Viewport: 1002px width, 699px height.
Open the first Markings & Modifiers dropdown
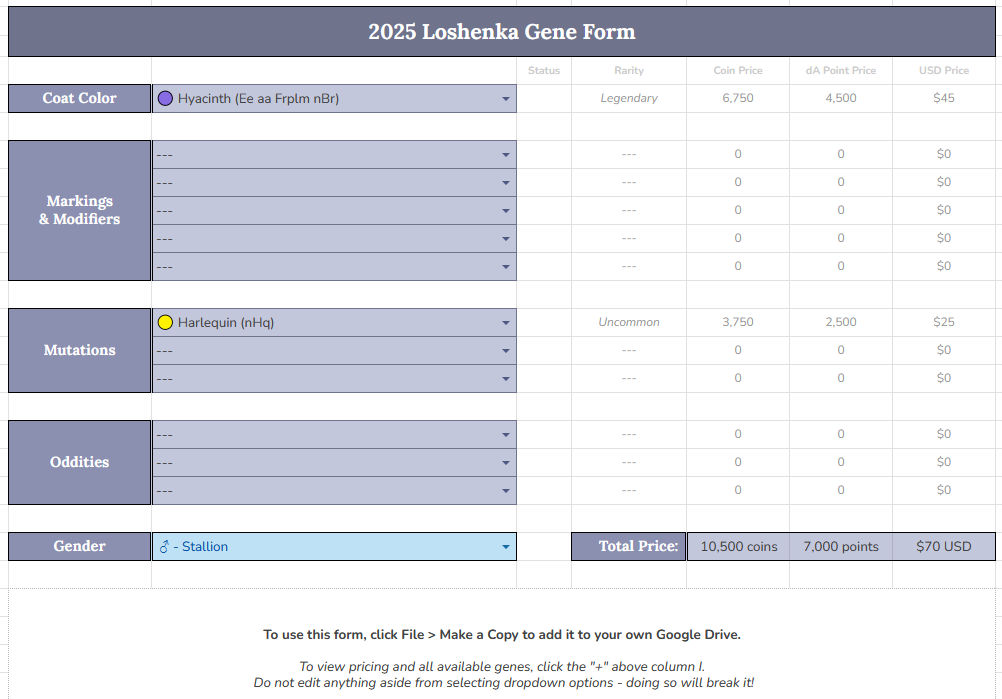pos(506,155)
